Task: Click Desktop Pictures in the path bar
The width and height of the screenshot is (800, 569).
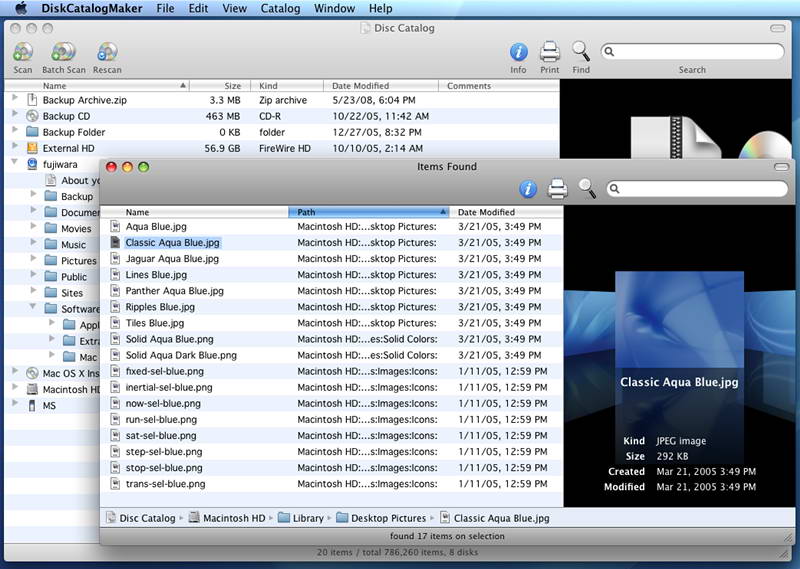Action: 387,518
